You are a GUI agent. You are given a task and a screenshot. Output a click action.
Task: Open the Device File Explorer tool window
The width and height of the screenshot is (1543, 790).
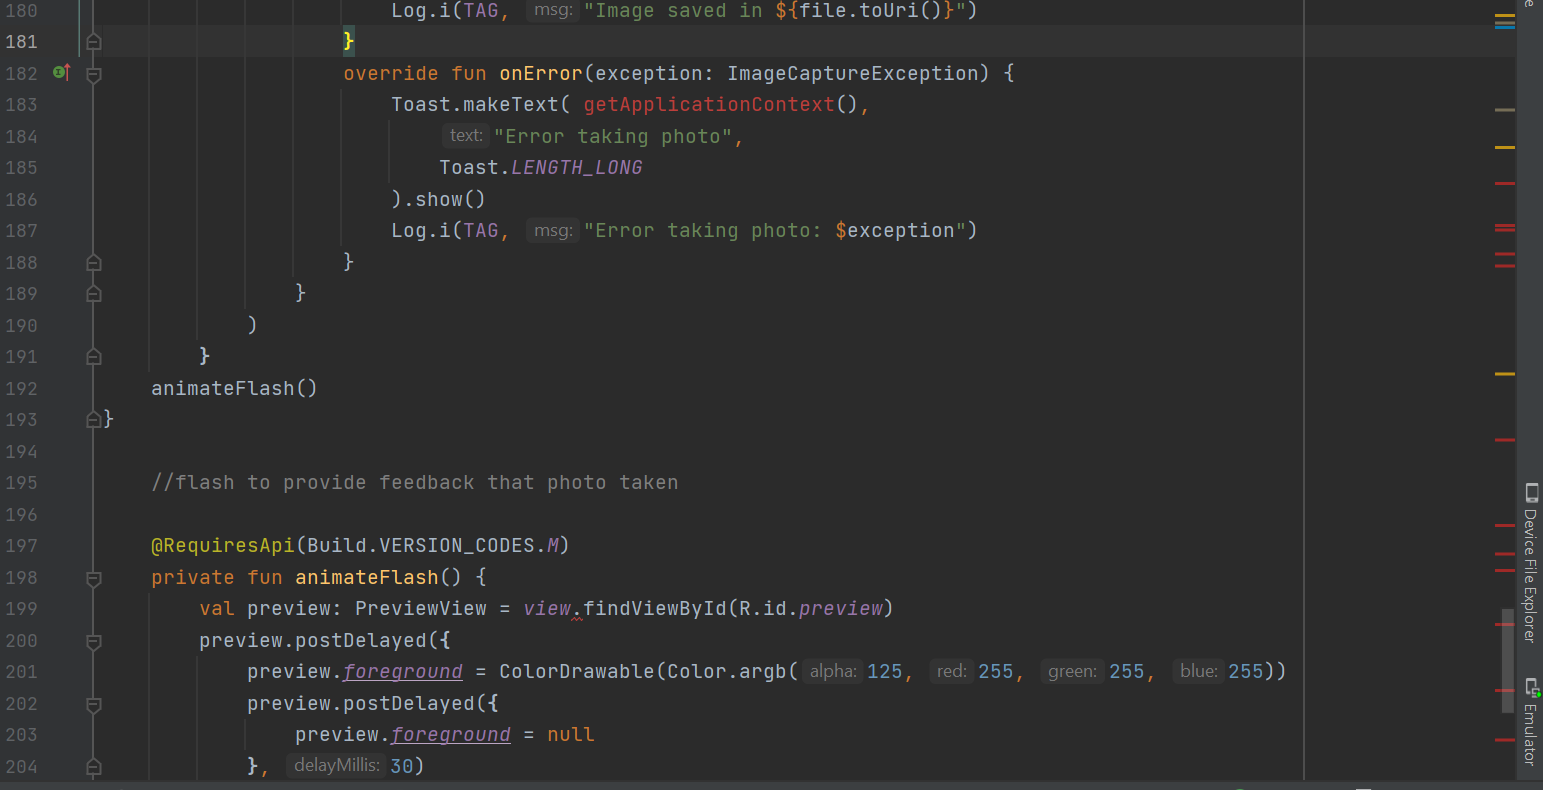pyautogui.click(x=1531, y=563)
